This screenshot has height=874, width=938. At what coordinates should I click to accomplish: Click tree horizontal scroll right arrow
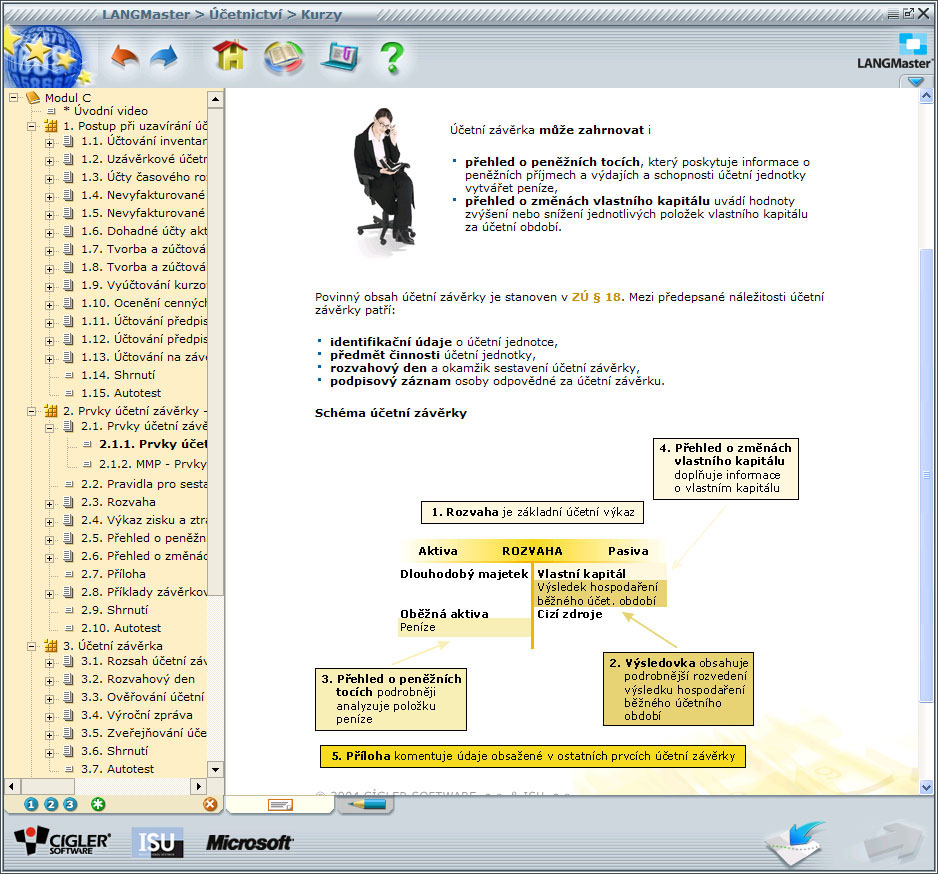[x=199, y=785]
